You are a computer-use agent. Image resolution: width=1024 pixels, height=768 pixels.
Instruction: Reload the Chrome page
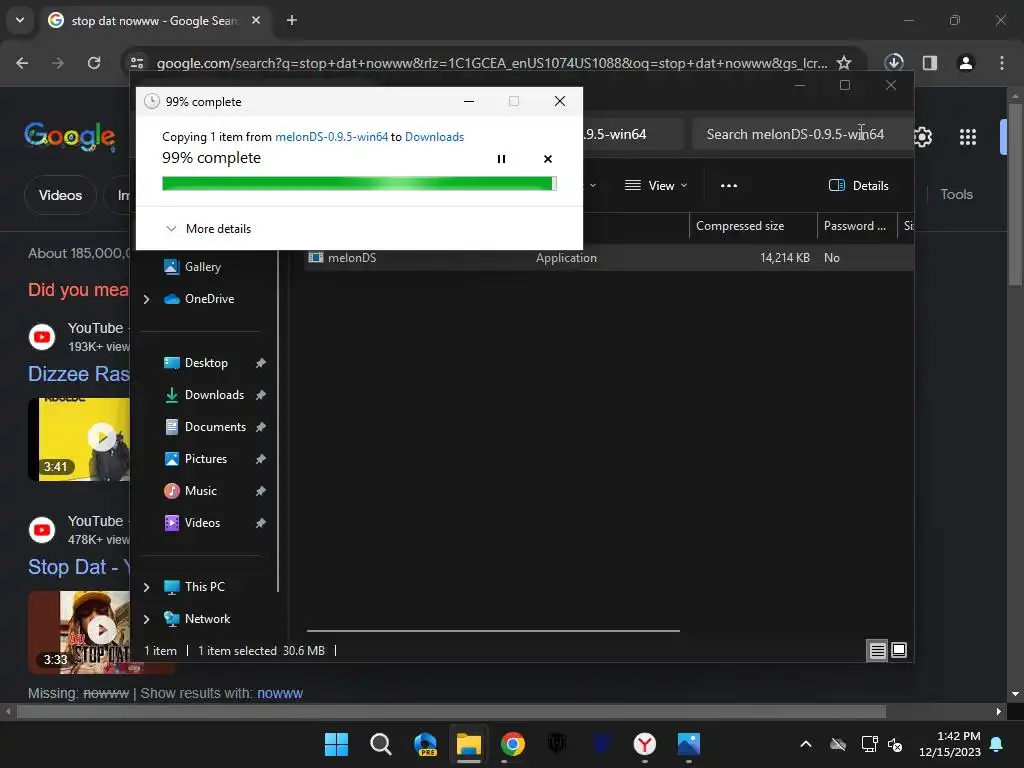coord(94,63)
